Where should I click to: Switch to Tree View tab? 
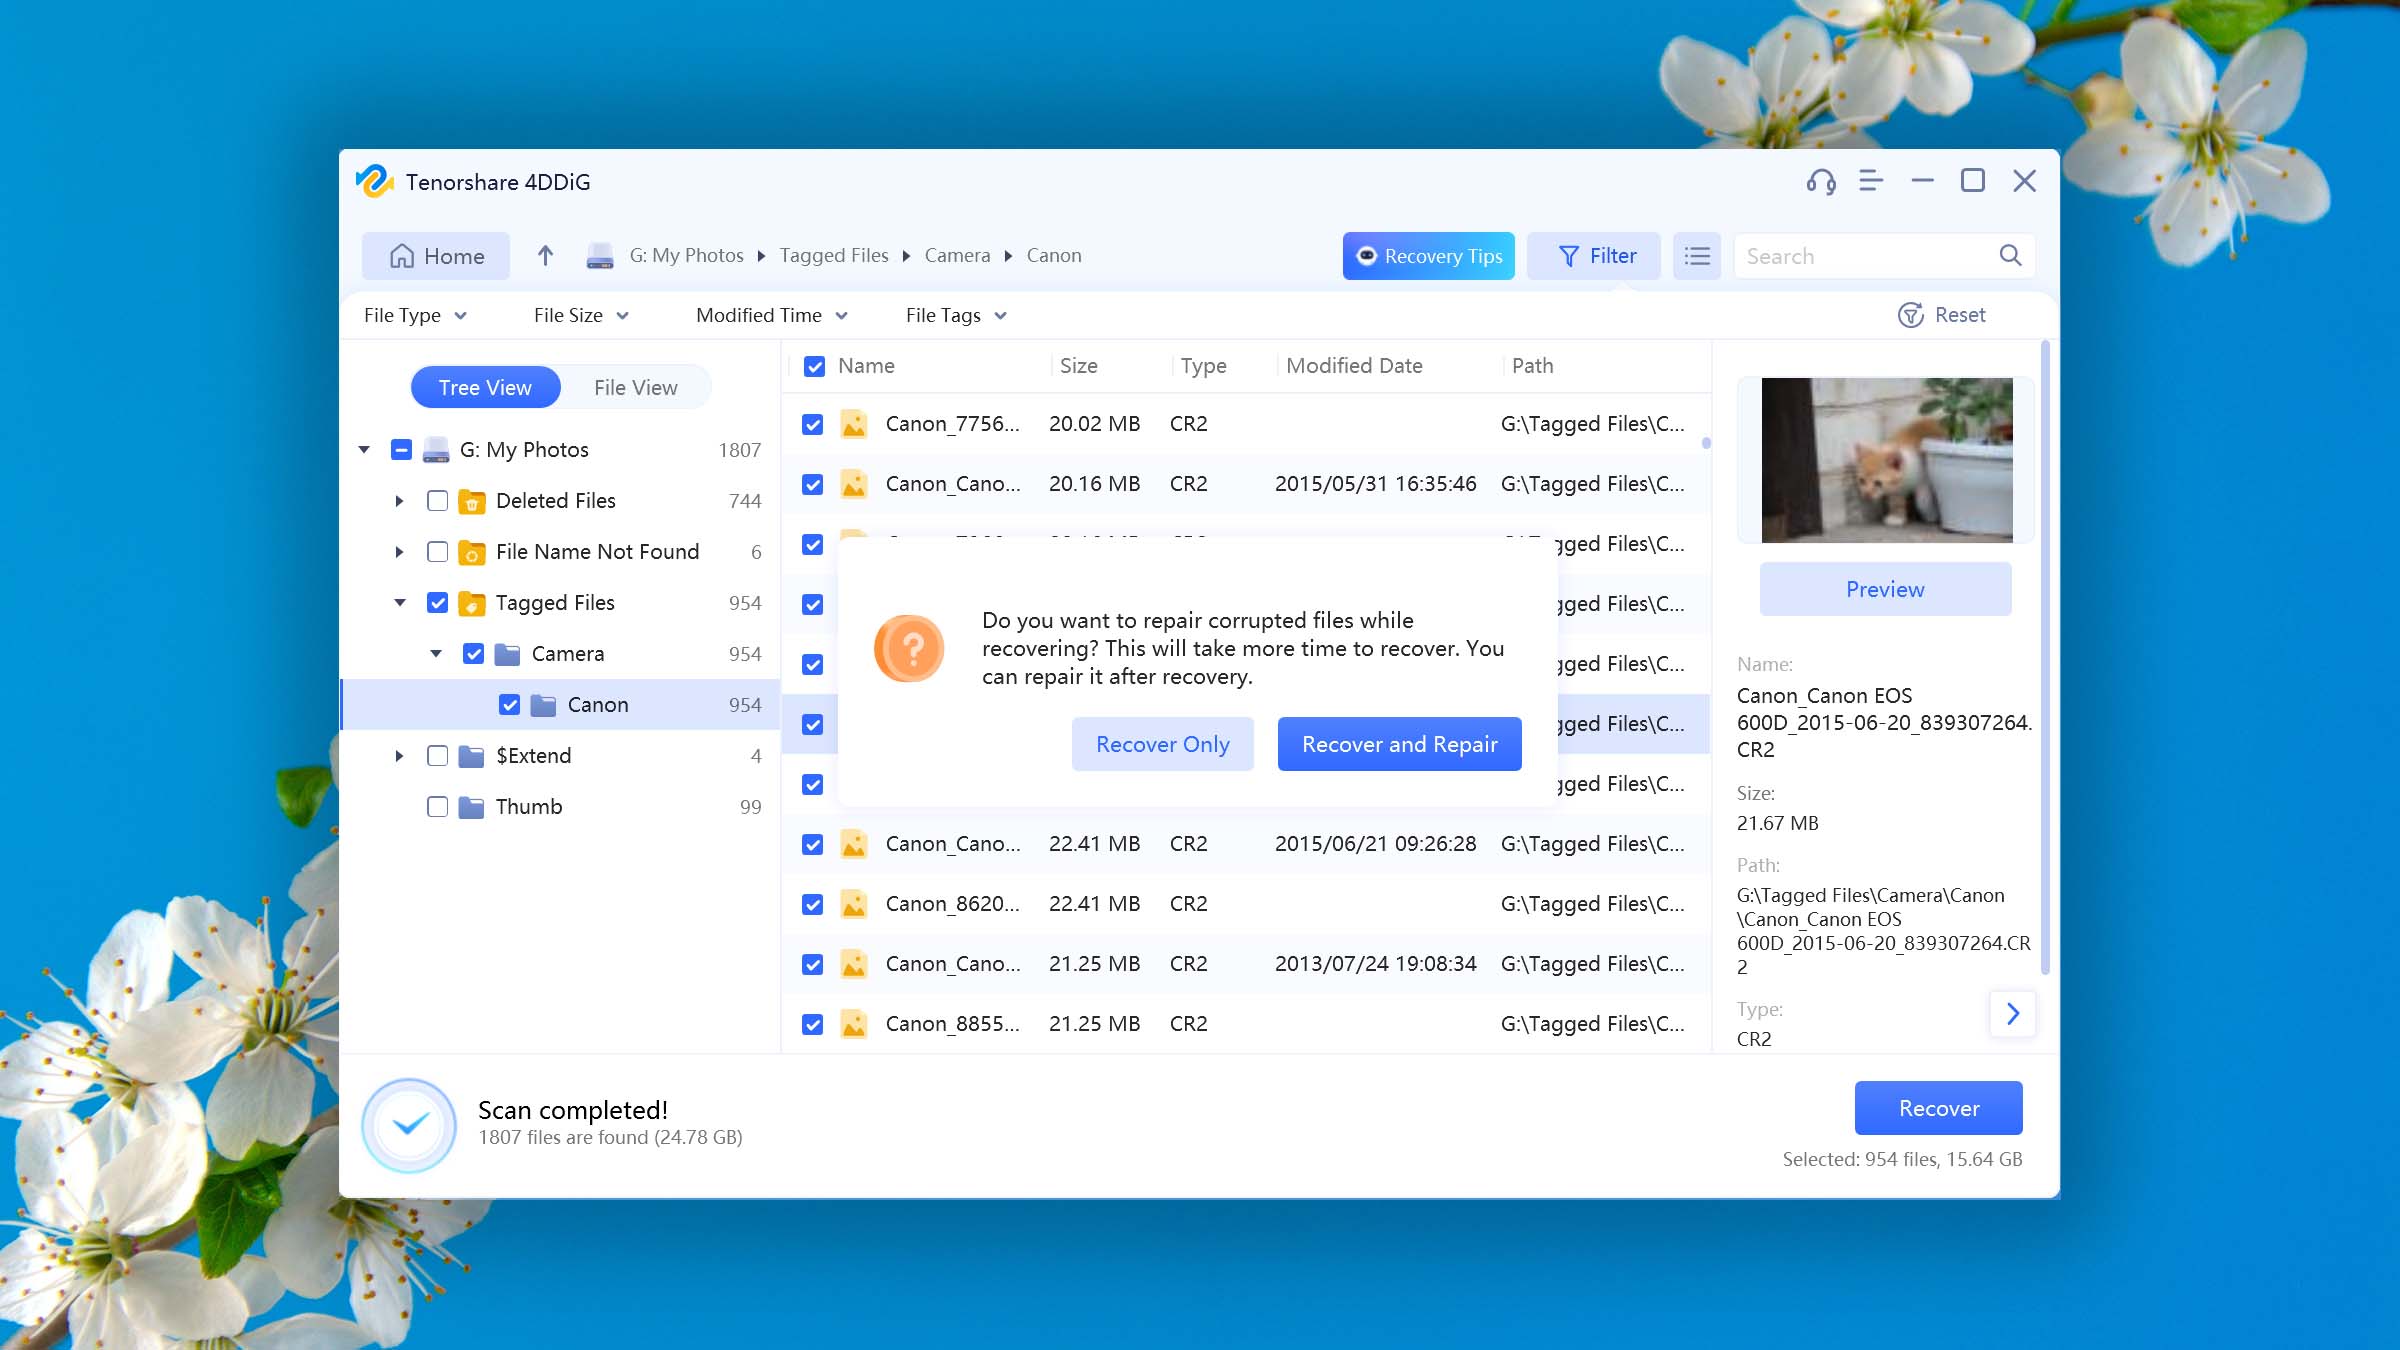(485, 388)
